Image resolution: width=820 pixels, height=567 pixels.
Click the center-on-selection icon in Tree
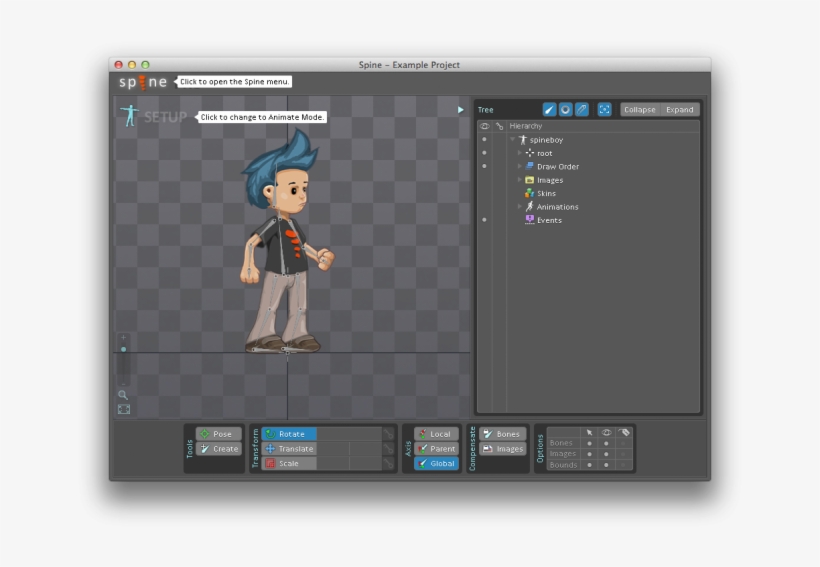coord(604,110)
